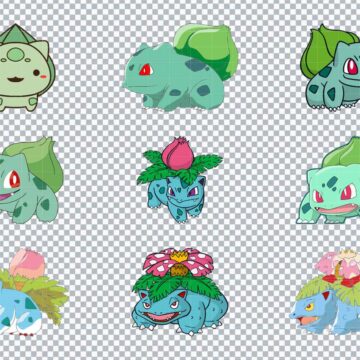The image size is (360, 360).
Task: Select the Venusaur with the yellow eye
Action: 325,292
